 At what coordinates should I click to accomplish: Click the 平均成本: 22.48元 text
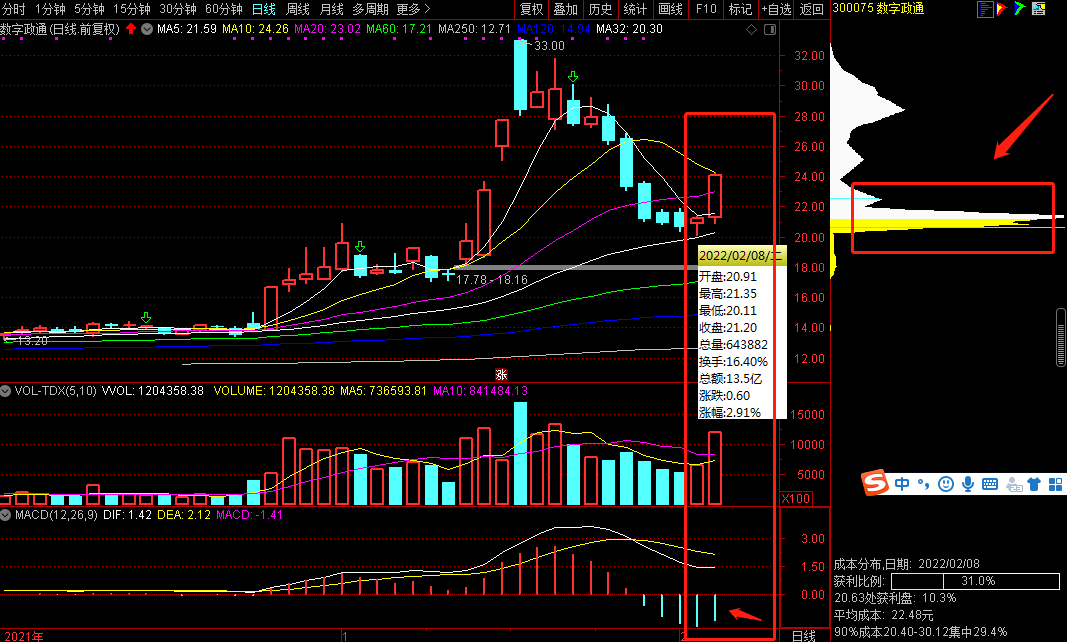[x=884, y=615]
